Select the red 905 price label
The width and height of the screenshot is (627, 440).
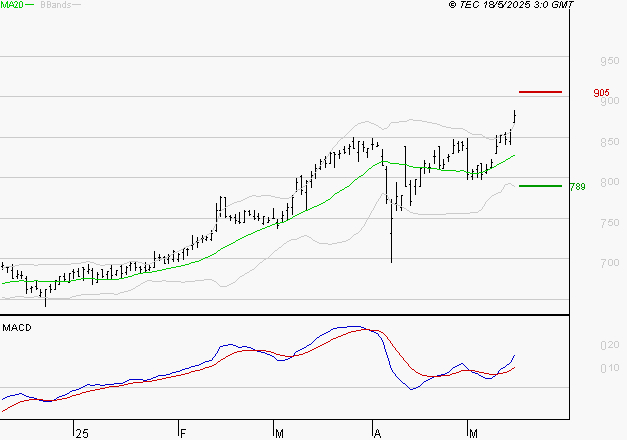click(x=601, y=93)
